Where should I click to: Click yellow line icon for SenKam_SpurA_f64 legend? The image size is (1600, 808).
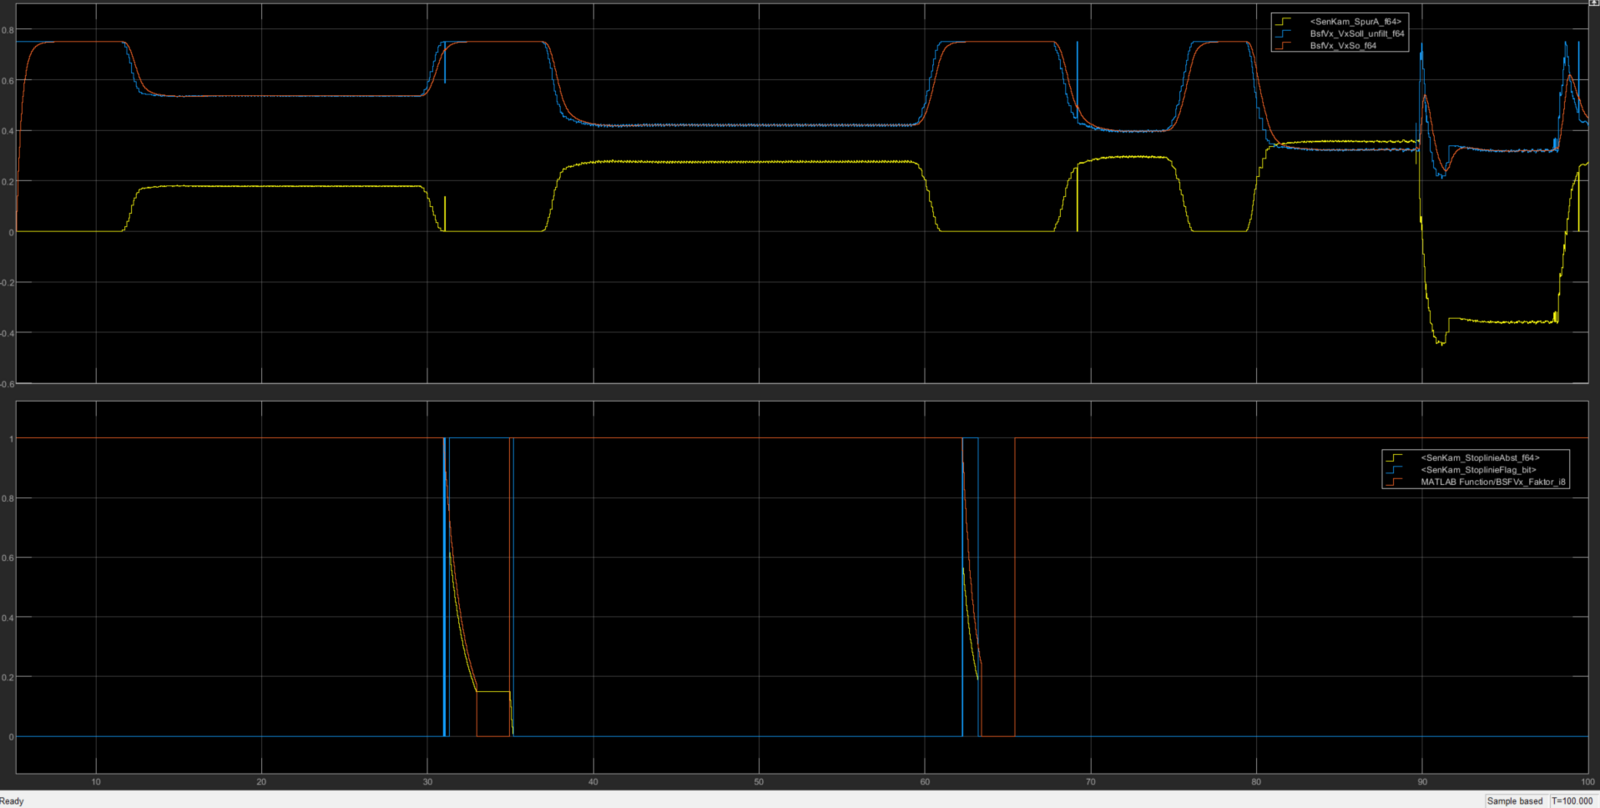(x=1284, y=21)
